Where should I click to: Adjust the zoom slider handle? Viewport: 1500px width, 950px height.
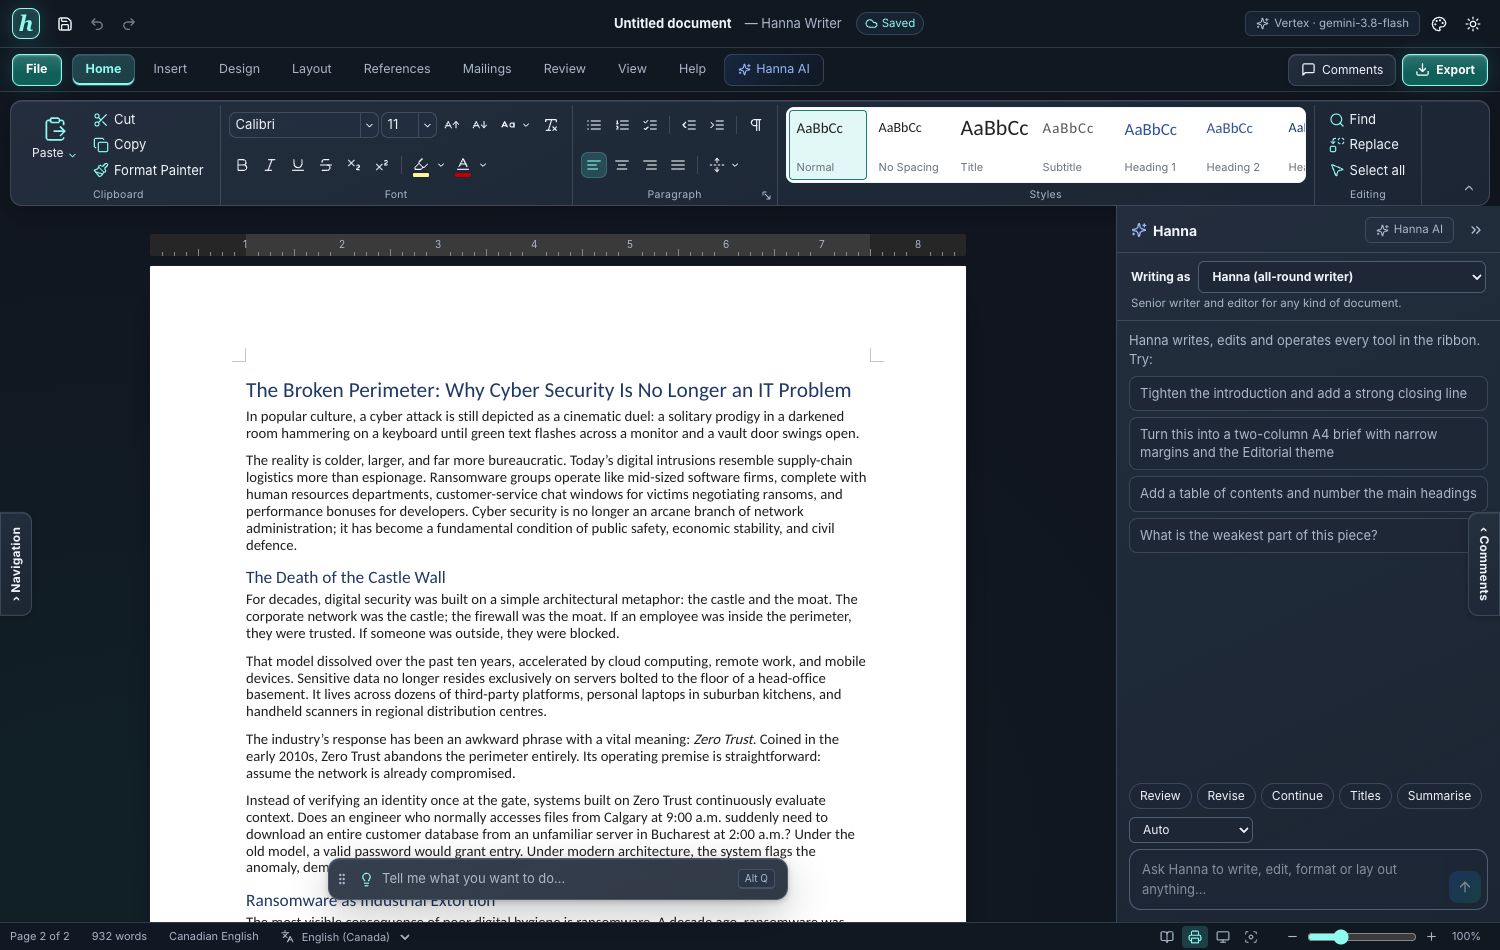(x=1341, y=937)
